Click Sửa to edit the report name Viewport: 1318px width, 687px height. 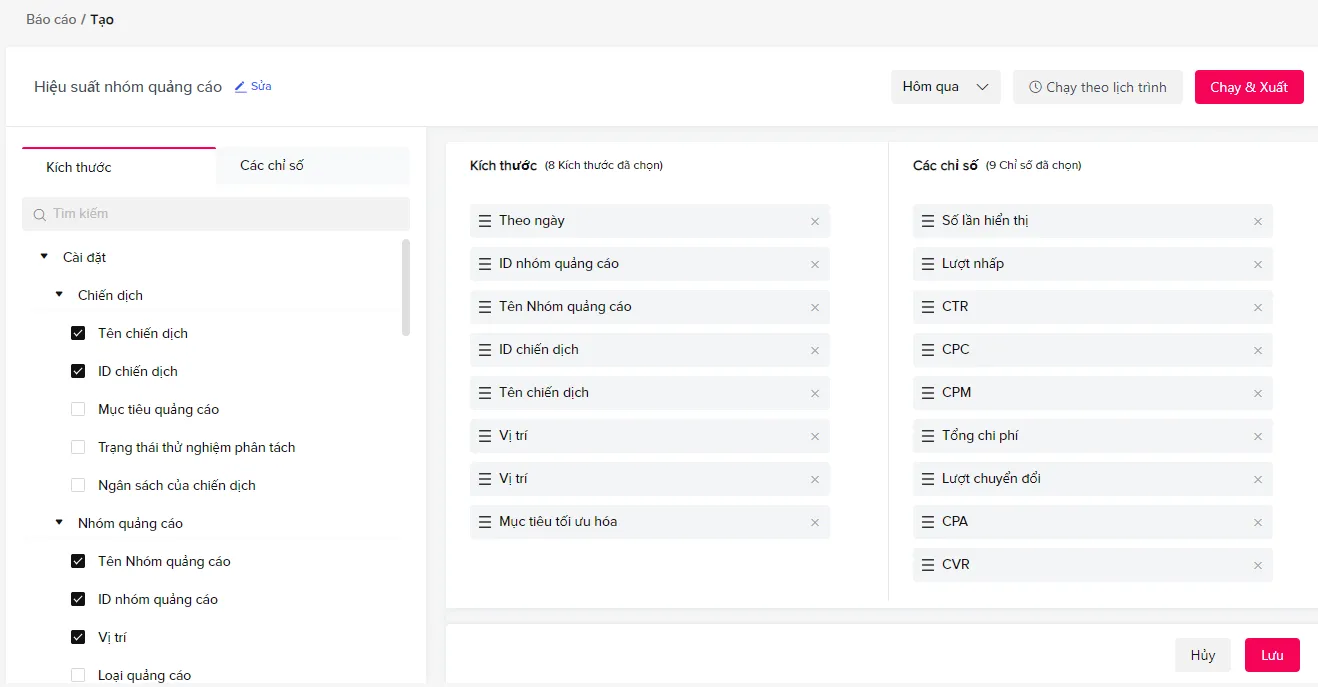pyautogui.click(x=253, y=86)
